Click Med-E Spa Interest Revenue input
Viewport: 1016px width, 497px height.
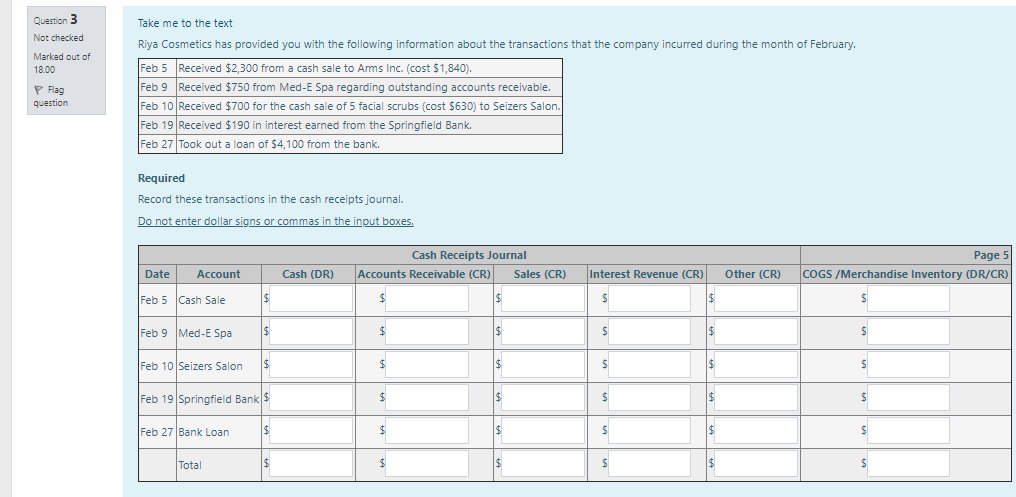pyautogui.click(x=649, y=332)
